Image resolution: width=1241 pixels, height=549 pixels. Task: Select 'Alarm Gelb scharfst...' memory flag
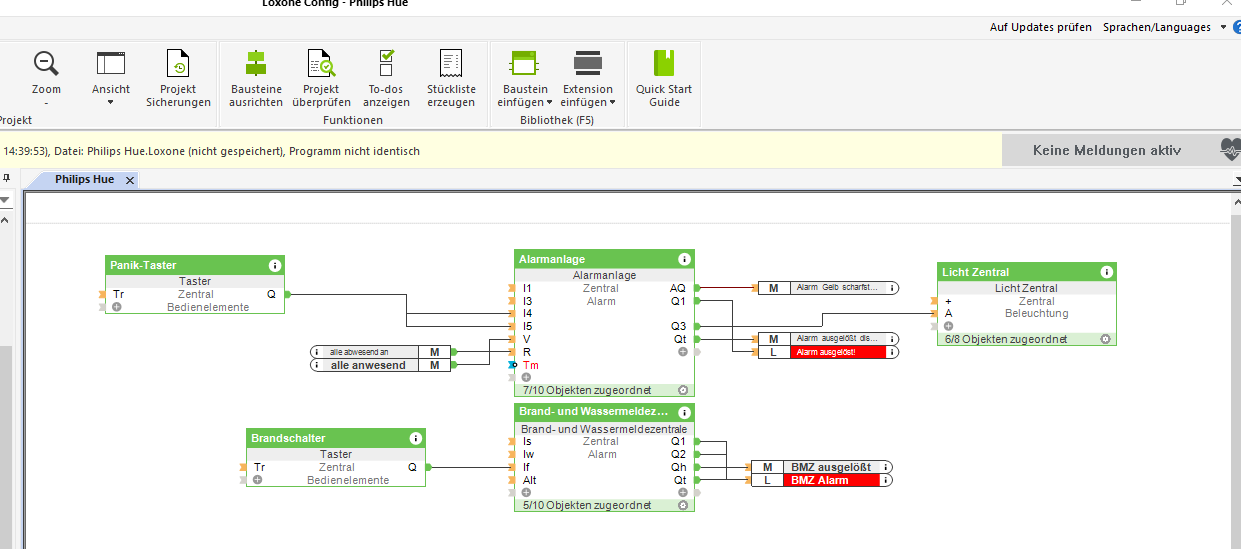click(828, 288)
